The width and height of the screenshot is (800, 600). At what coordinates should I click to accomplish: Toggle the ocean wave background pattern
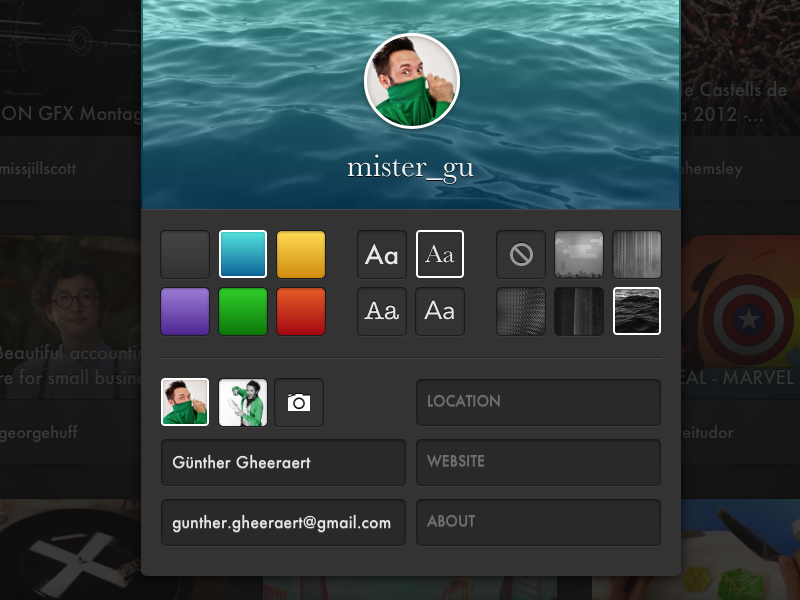637,311
